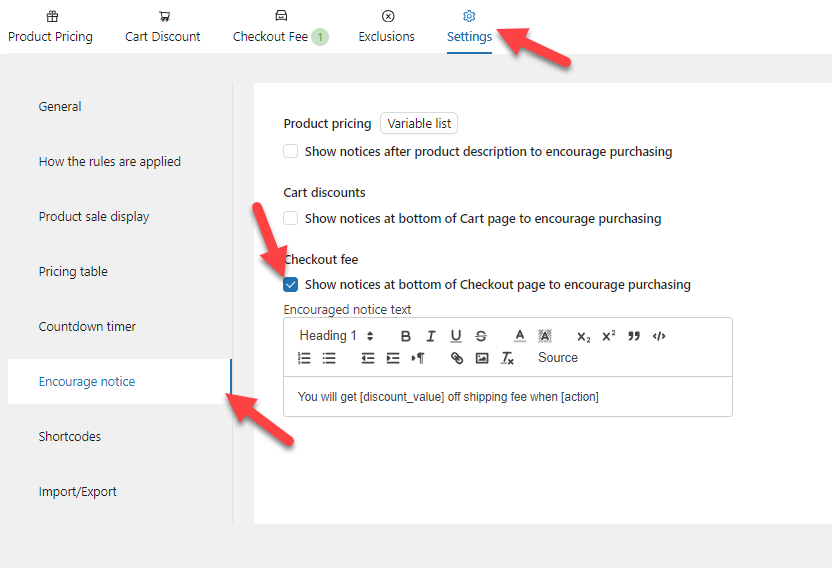The image size is (832, 568).
Task: Click the cart icon above Cart Discount
Action: (164, 16)
